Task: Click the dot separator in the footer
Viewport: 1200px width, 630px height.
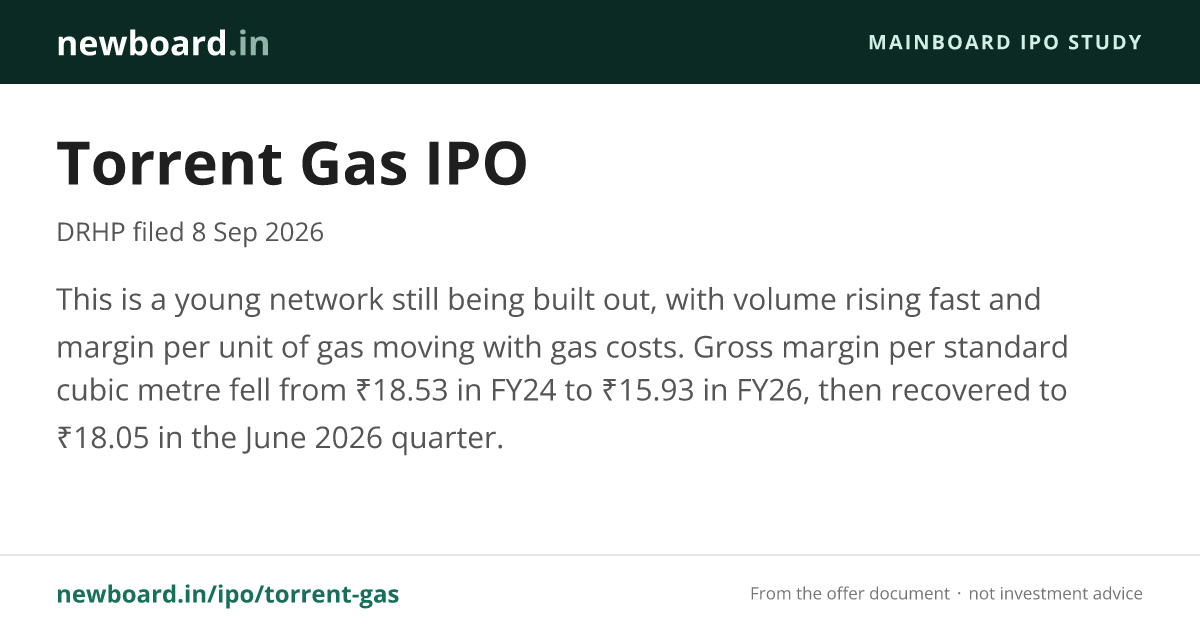Action: point(959,594)
